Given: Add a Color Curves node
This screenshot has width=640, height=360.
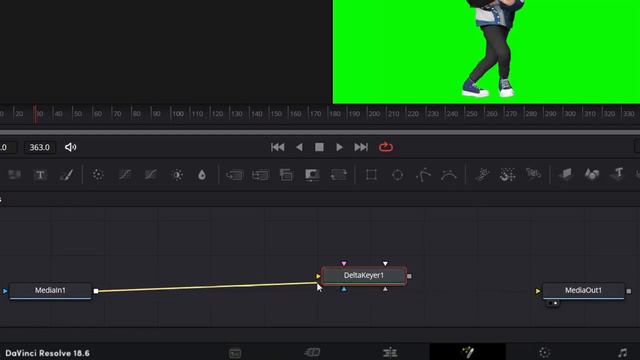Looking at the screenshot, I should (x=124, y=175).
